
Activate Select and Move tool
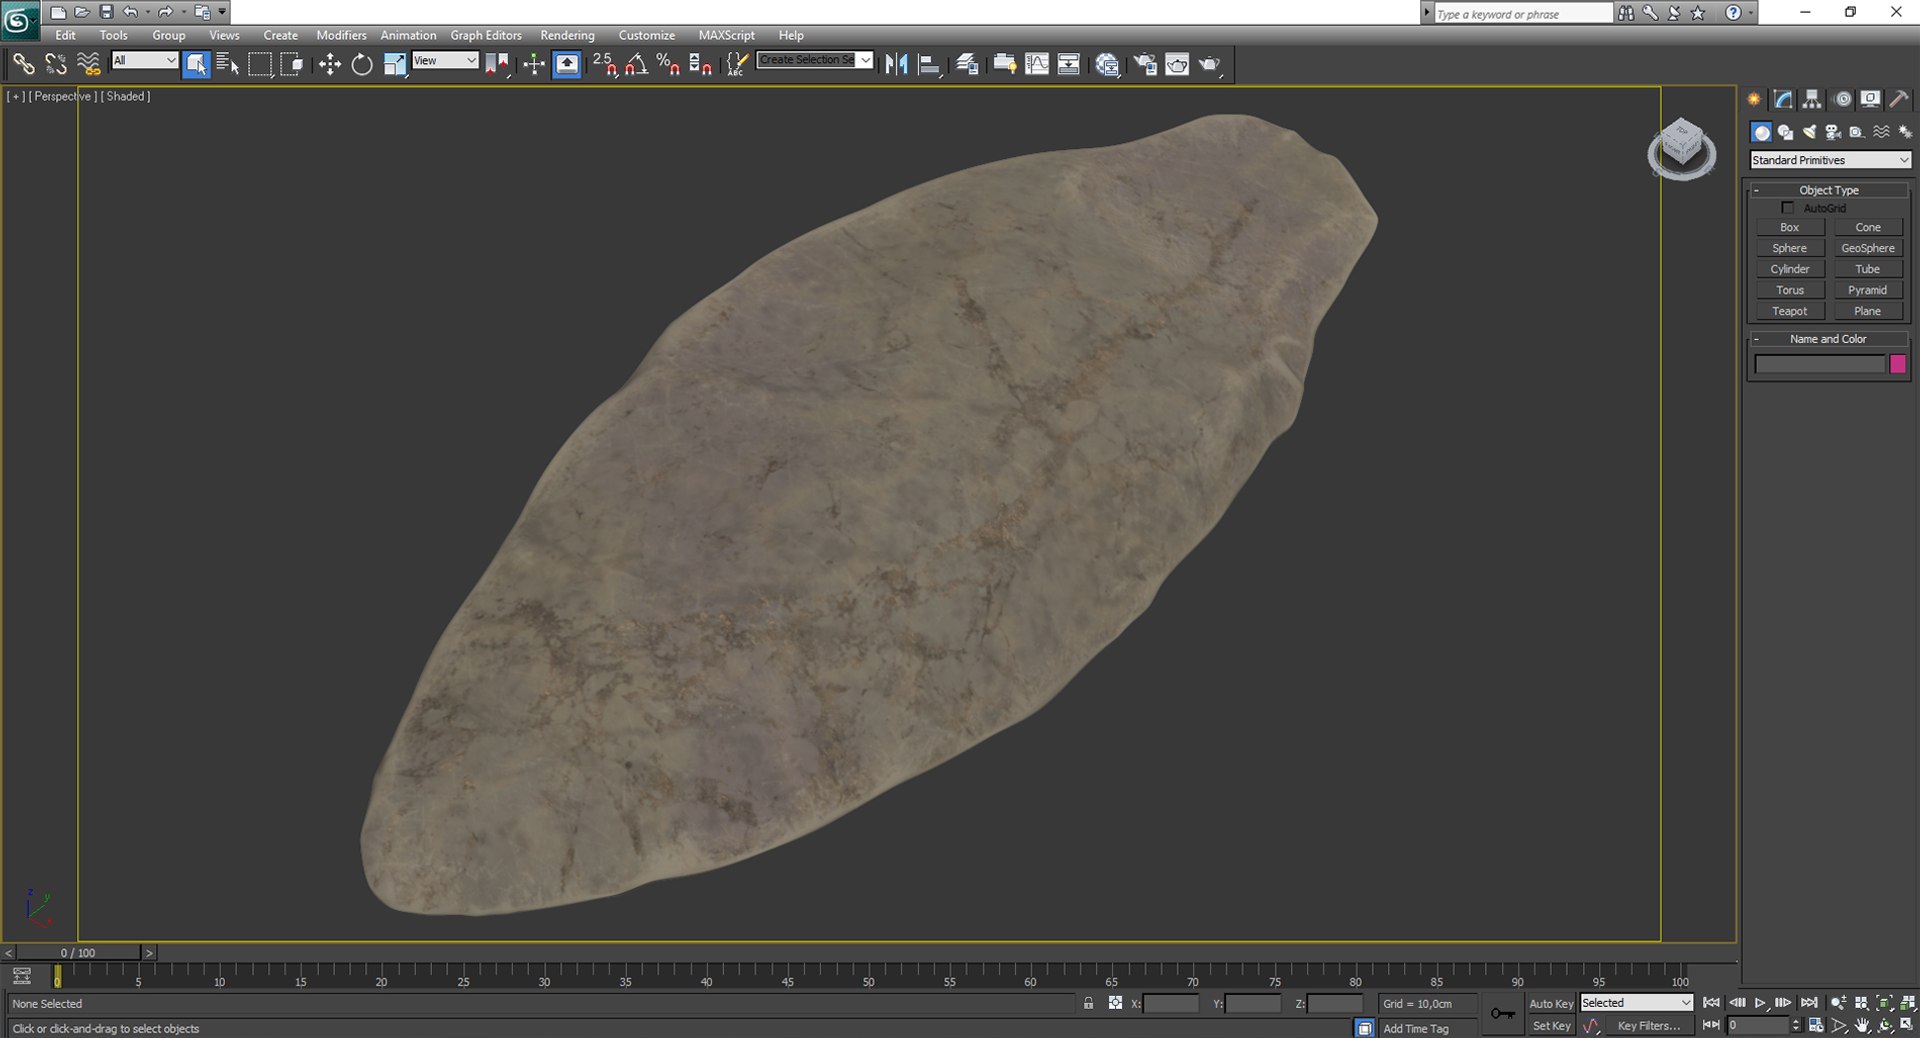coord(330,64)
